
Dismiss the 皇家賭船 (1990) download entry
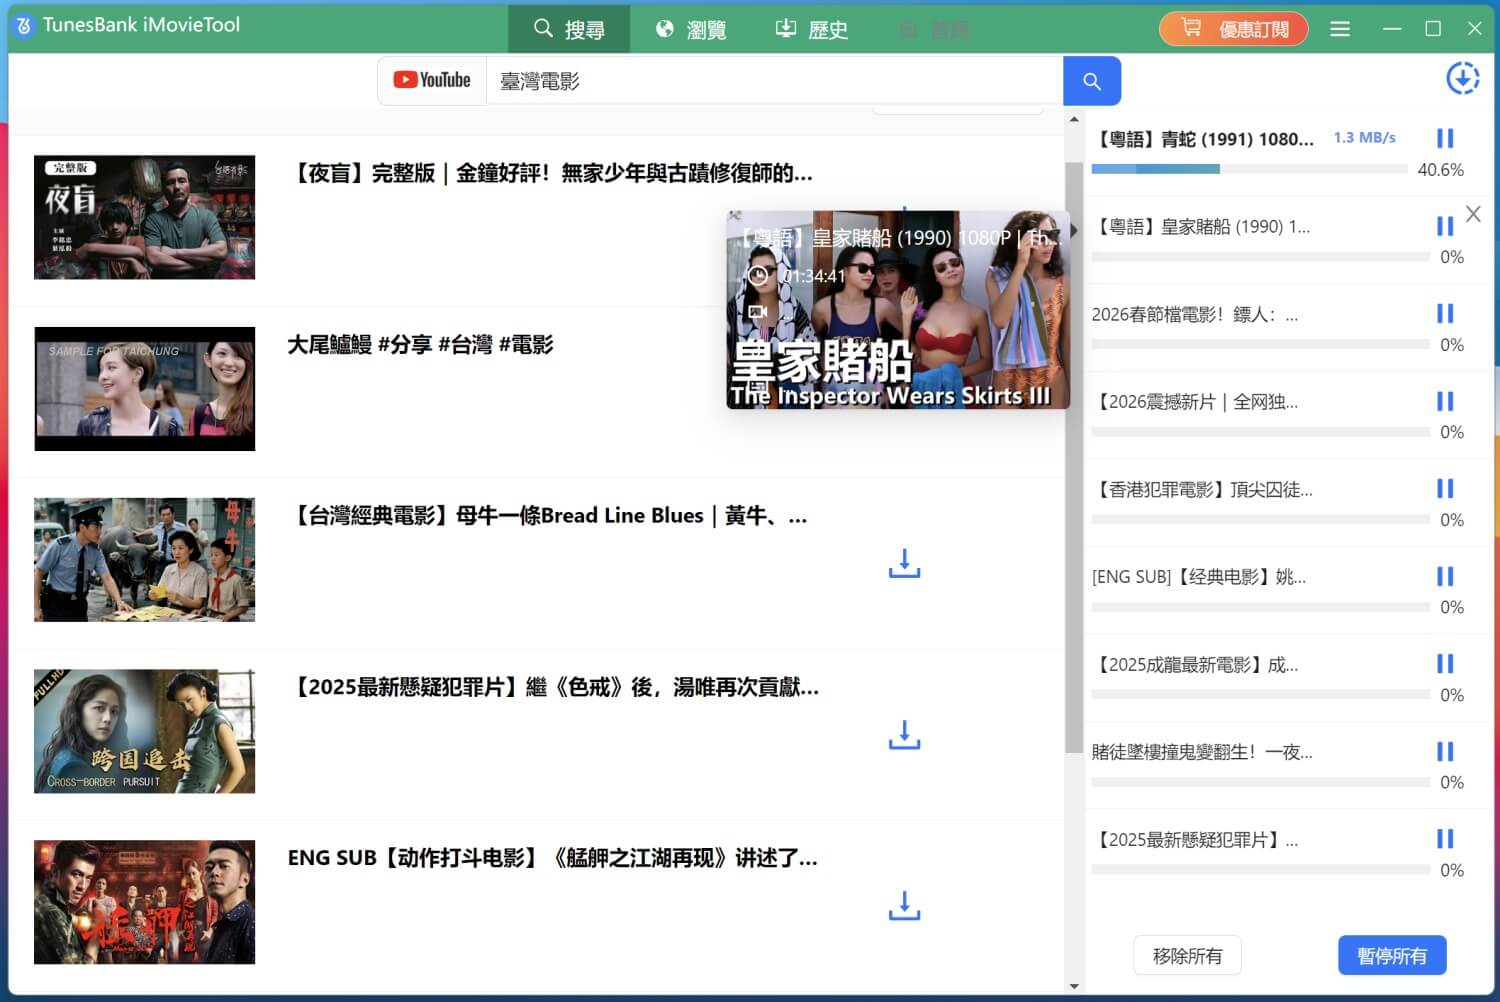tap(1473, 213)
